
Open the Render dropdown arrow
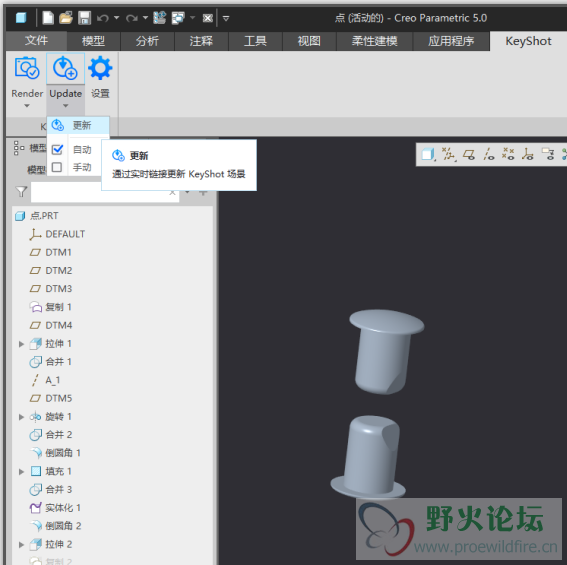pyautogui.click(x=27, y=106)
